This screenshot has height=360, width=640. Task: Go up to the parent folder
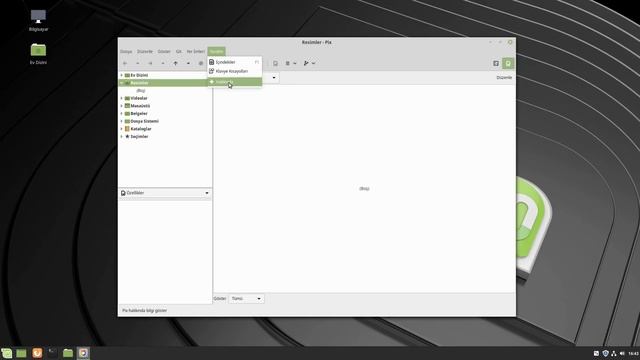(x=176, y=63)
